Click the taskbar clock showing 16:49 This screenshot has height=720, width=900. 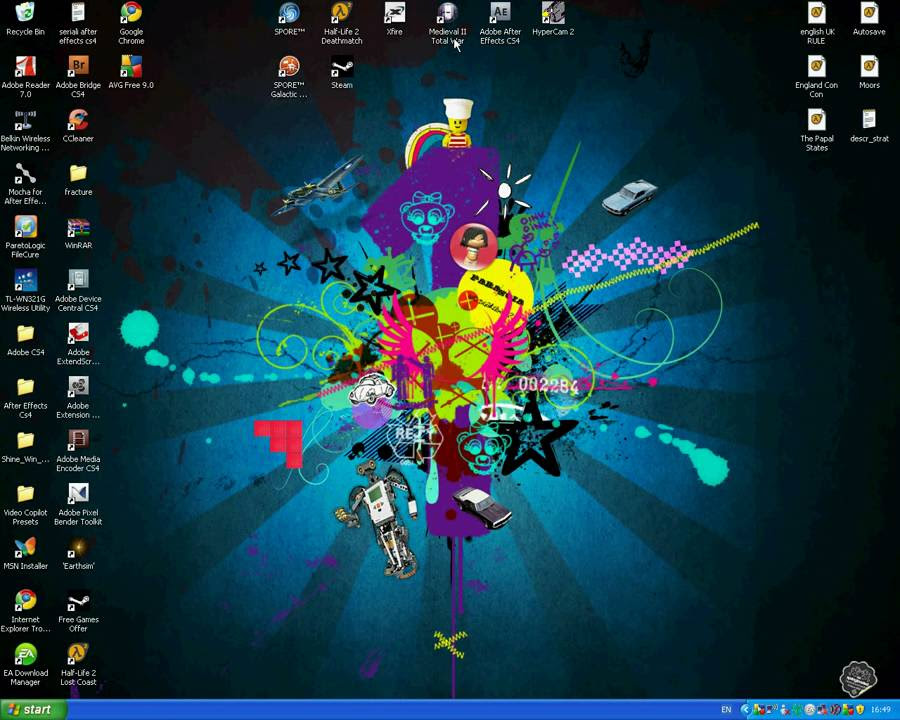coord(880,710)
